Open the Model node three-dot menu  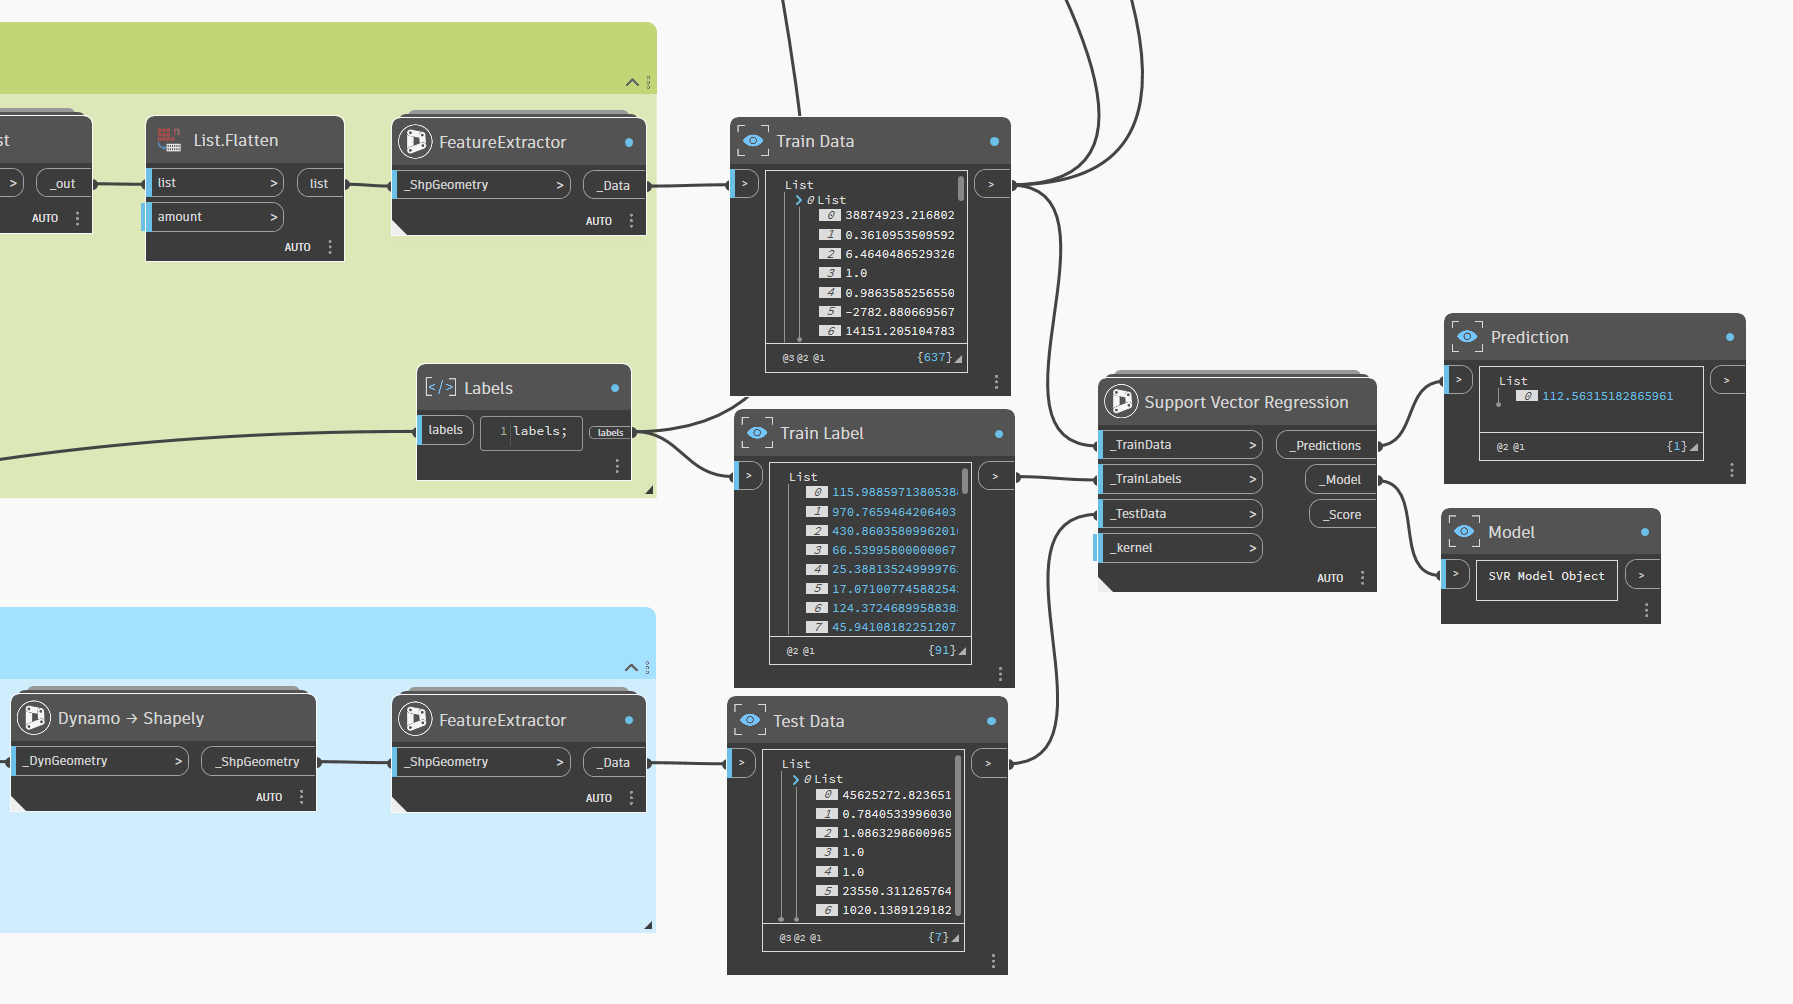click(1647, 610)
